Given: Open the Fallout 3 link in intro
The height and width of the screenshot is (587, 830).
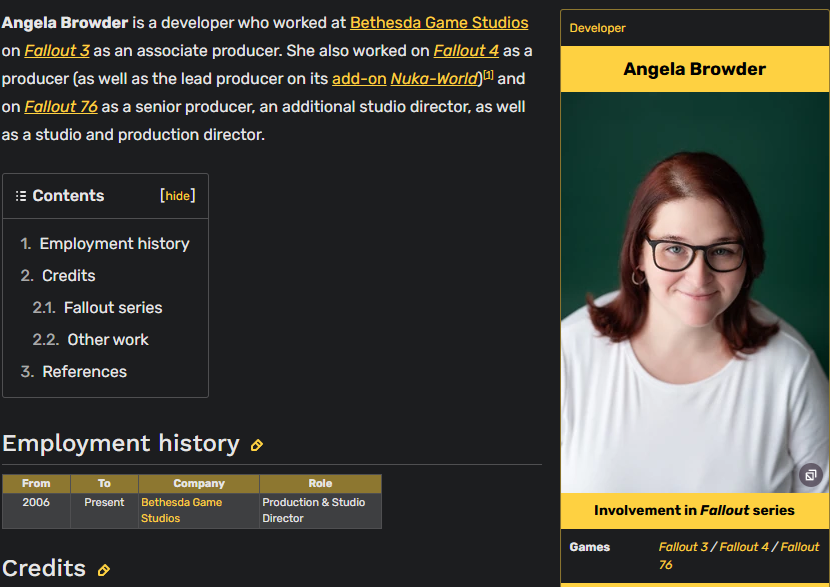Looking at the screenshot, I should [57, 51].
